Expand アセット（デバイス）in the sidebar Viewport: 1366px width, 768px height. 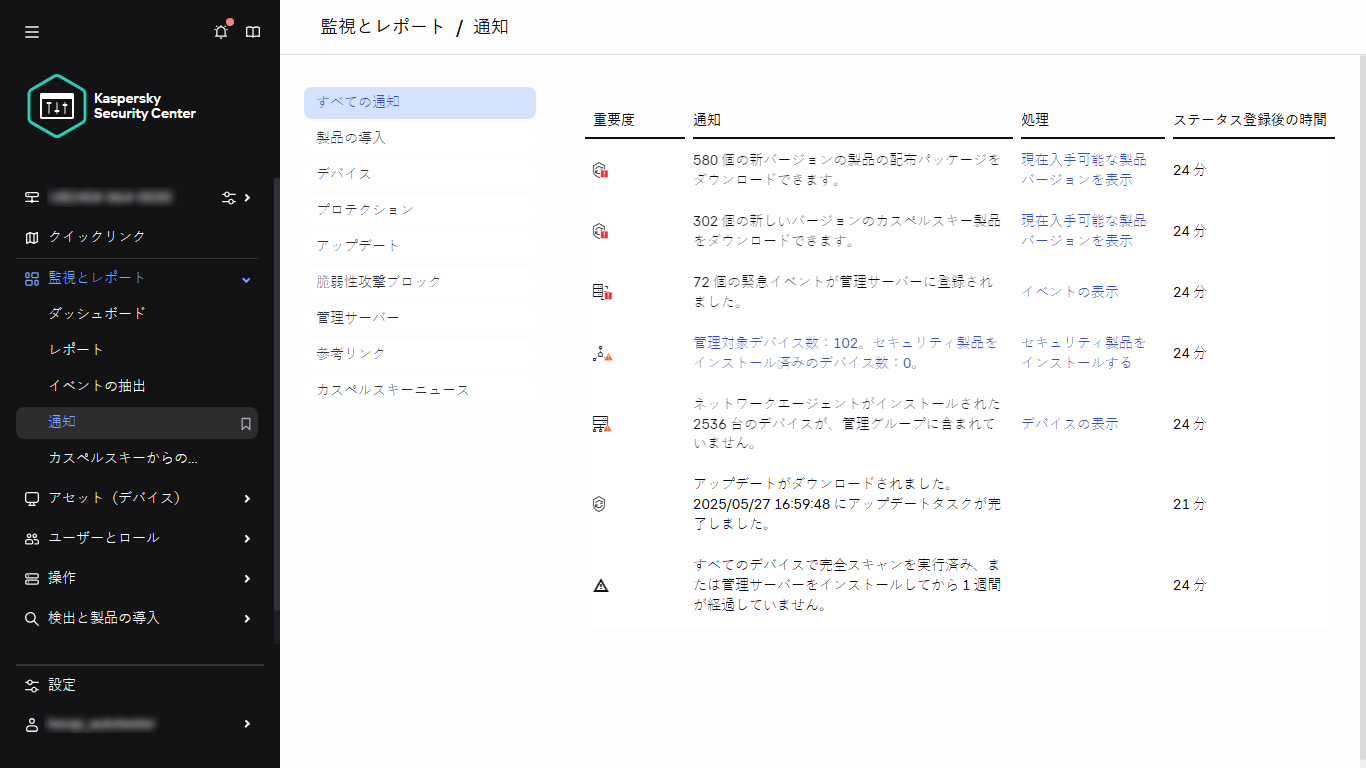[245, 498]
